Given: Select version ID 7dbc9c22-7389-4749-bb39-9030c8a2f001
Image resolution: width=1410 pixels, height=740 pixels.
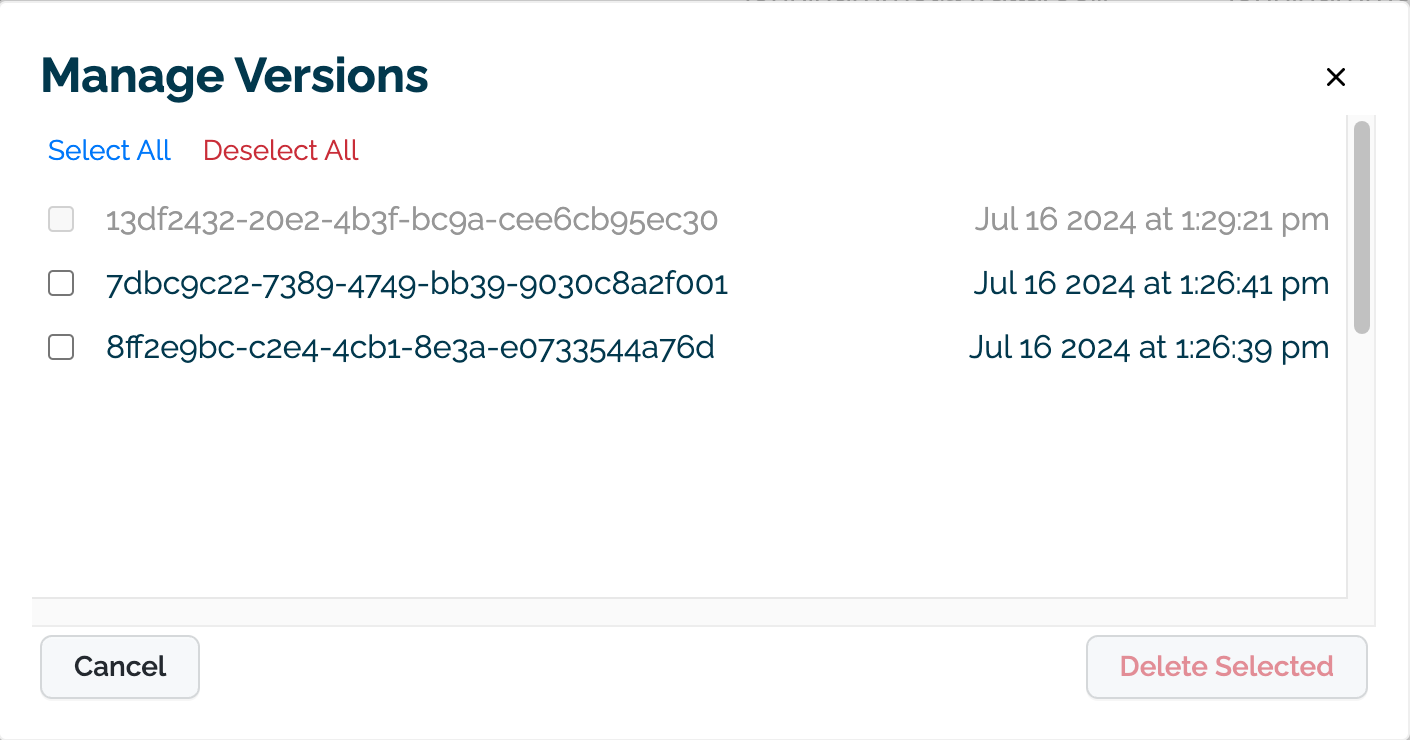Looking at the screenshot, I should click(x=416, y=284).
